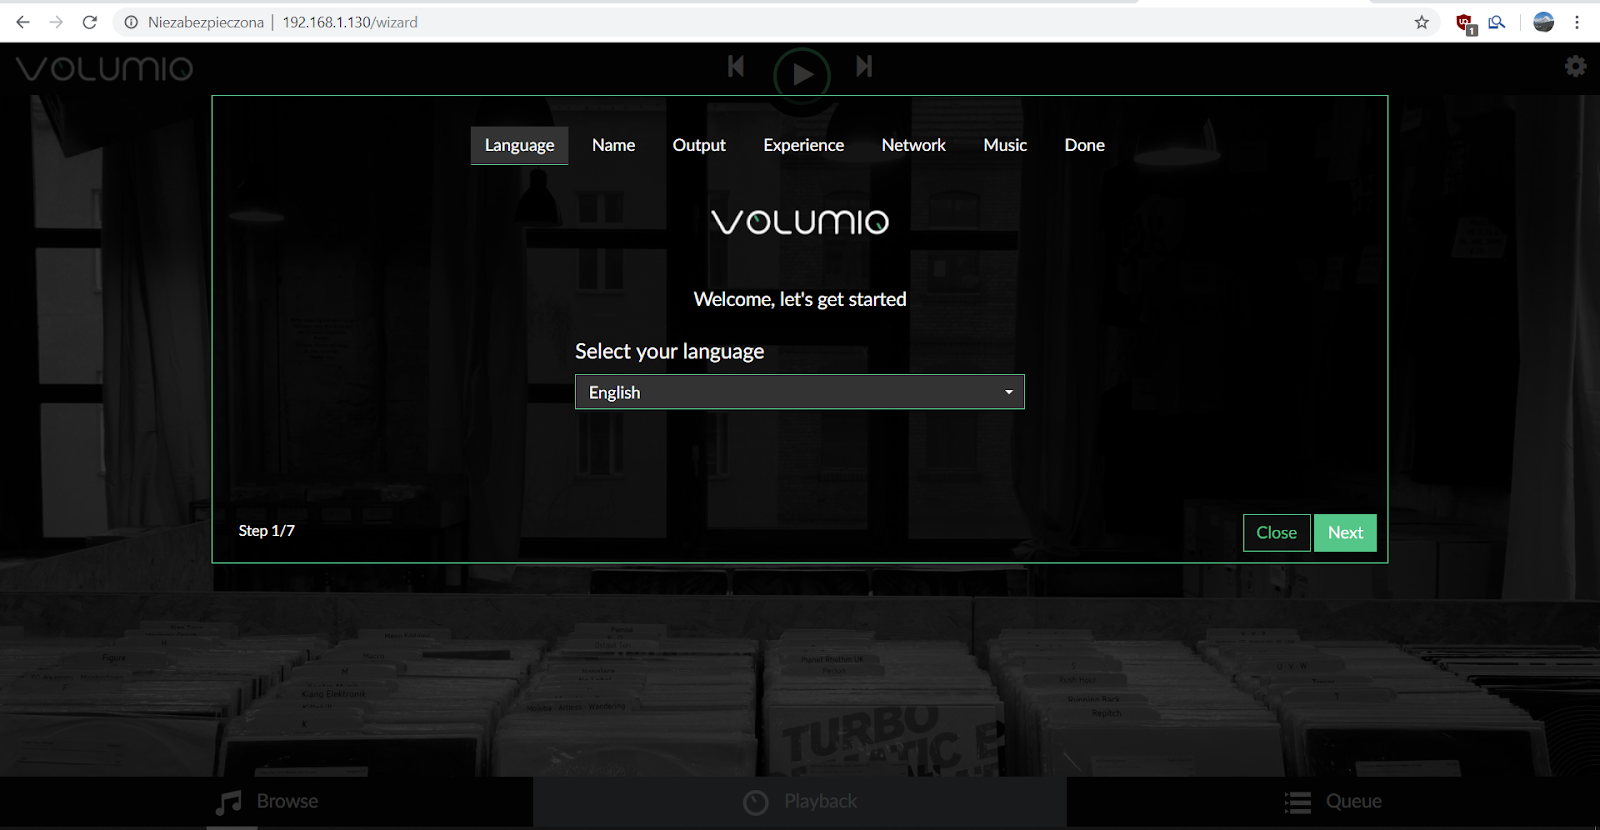This screenshot has width=1600, height=830.
Task: Click the red shield extension icon
Action: pyautogui.click(x=1465, y=23)
